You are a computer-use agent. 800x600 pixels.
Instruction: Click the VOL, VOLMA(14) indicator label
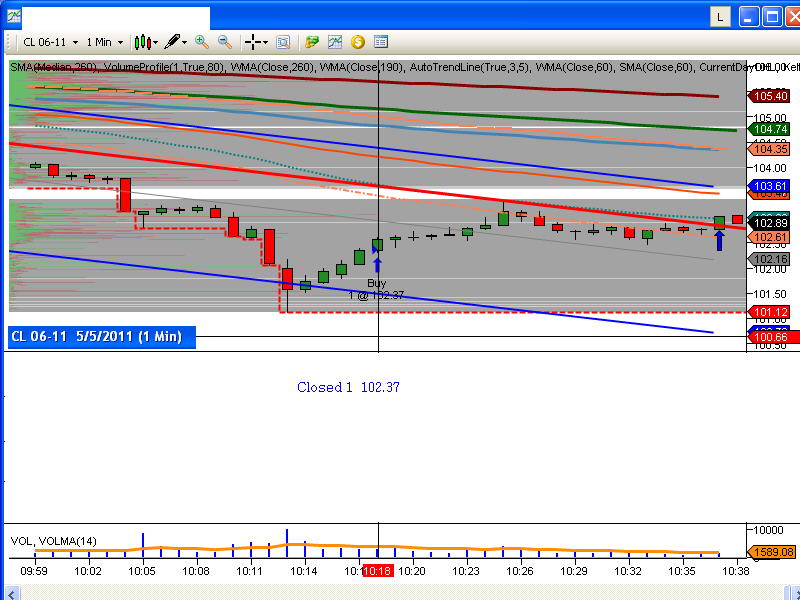(54, 541)
